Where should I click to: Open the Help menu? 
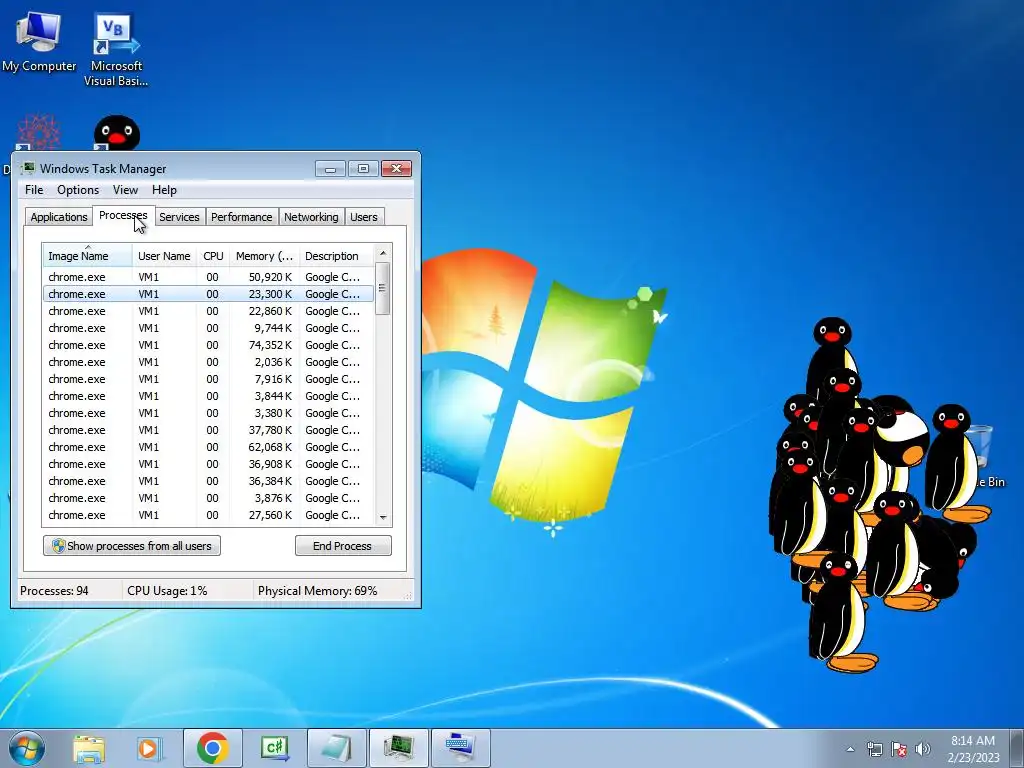(164, 190)
